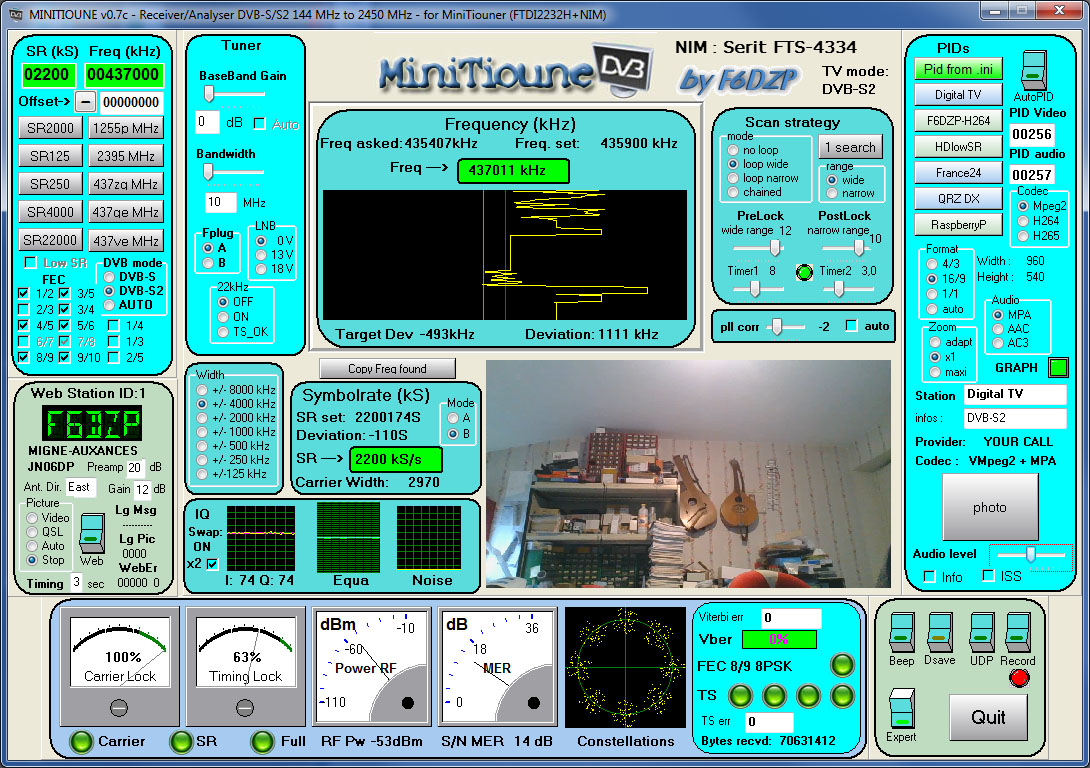Uncheck FEC 1/2 checkbox

coord(24,293)
